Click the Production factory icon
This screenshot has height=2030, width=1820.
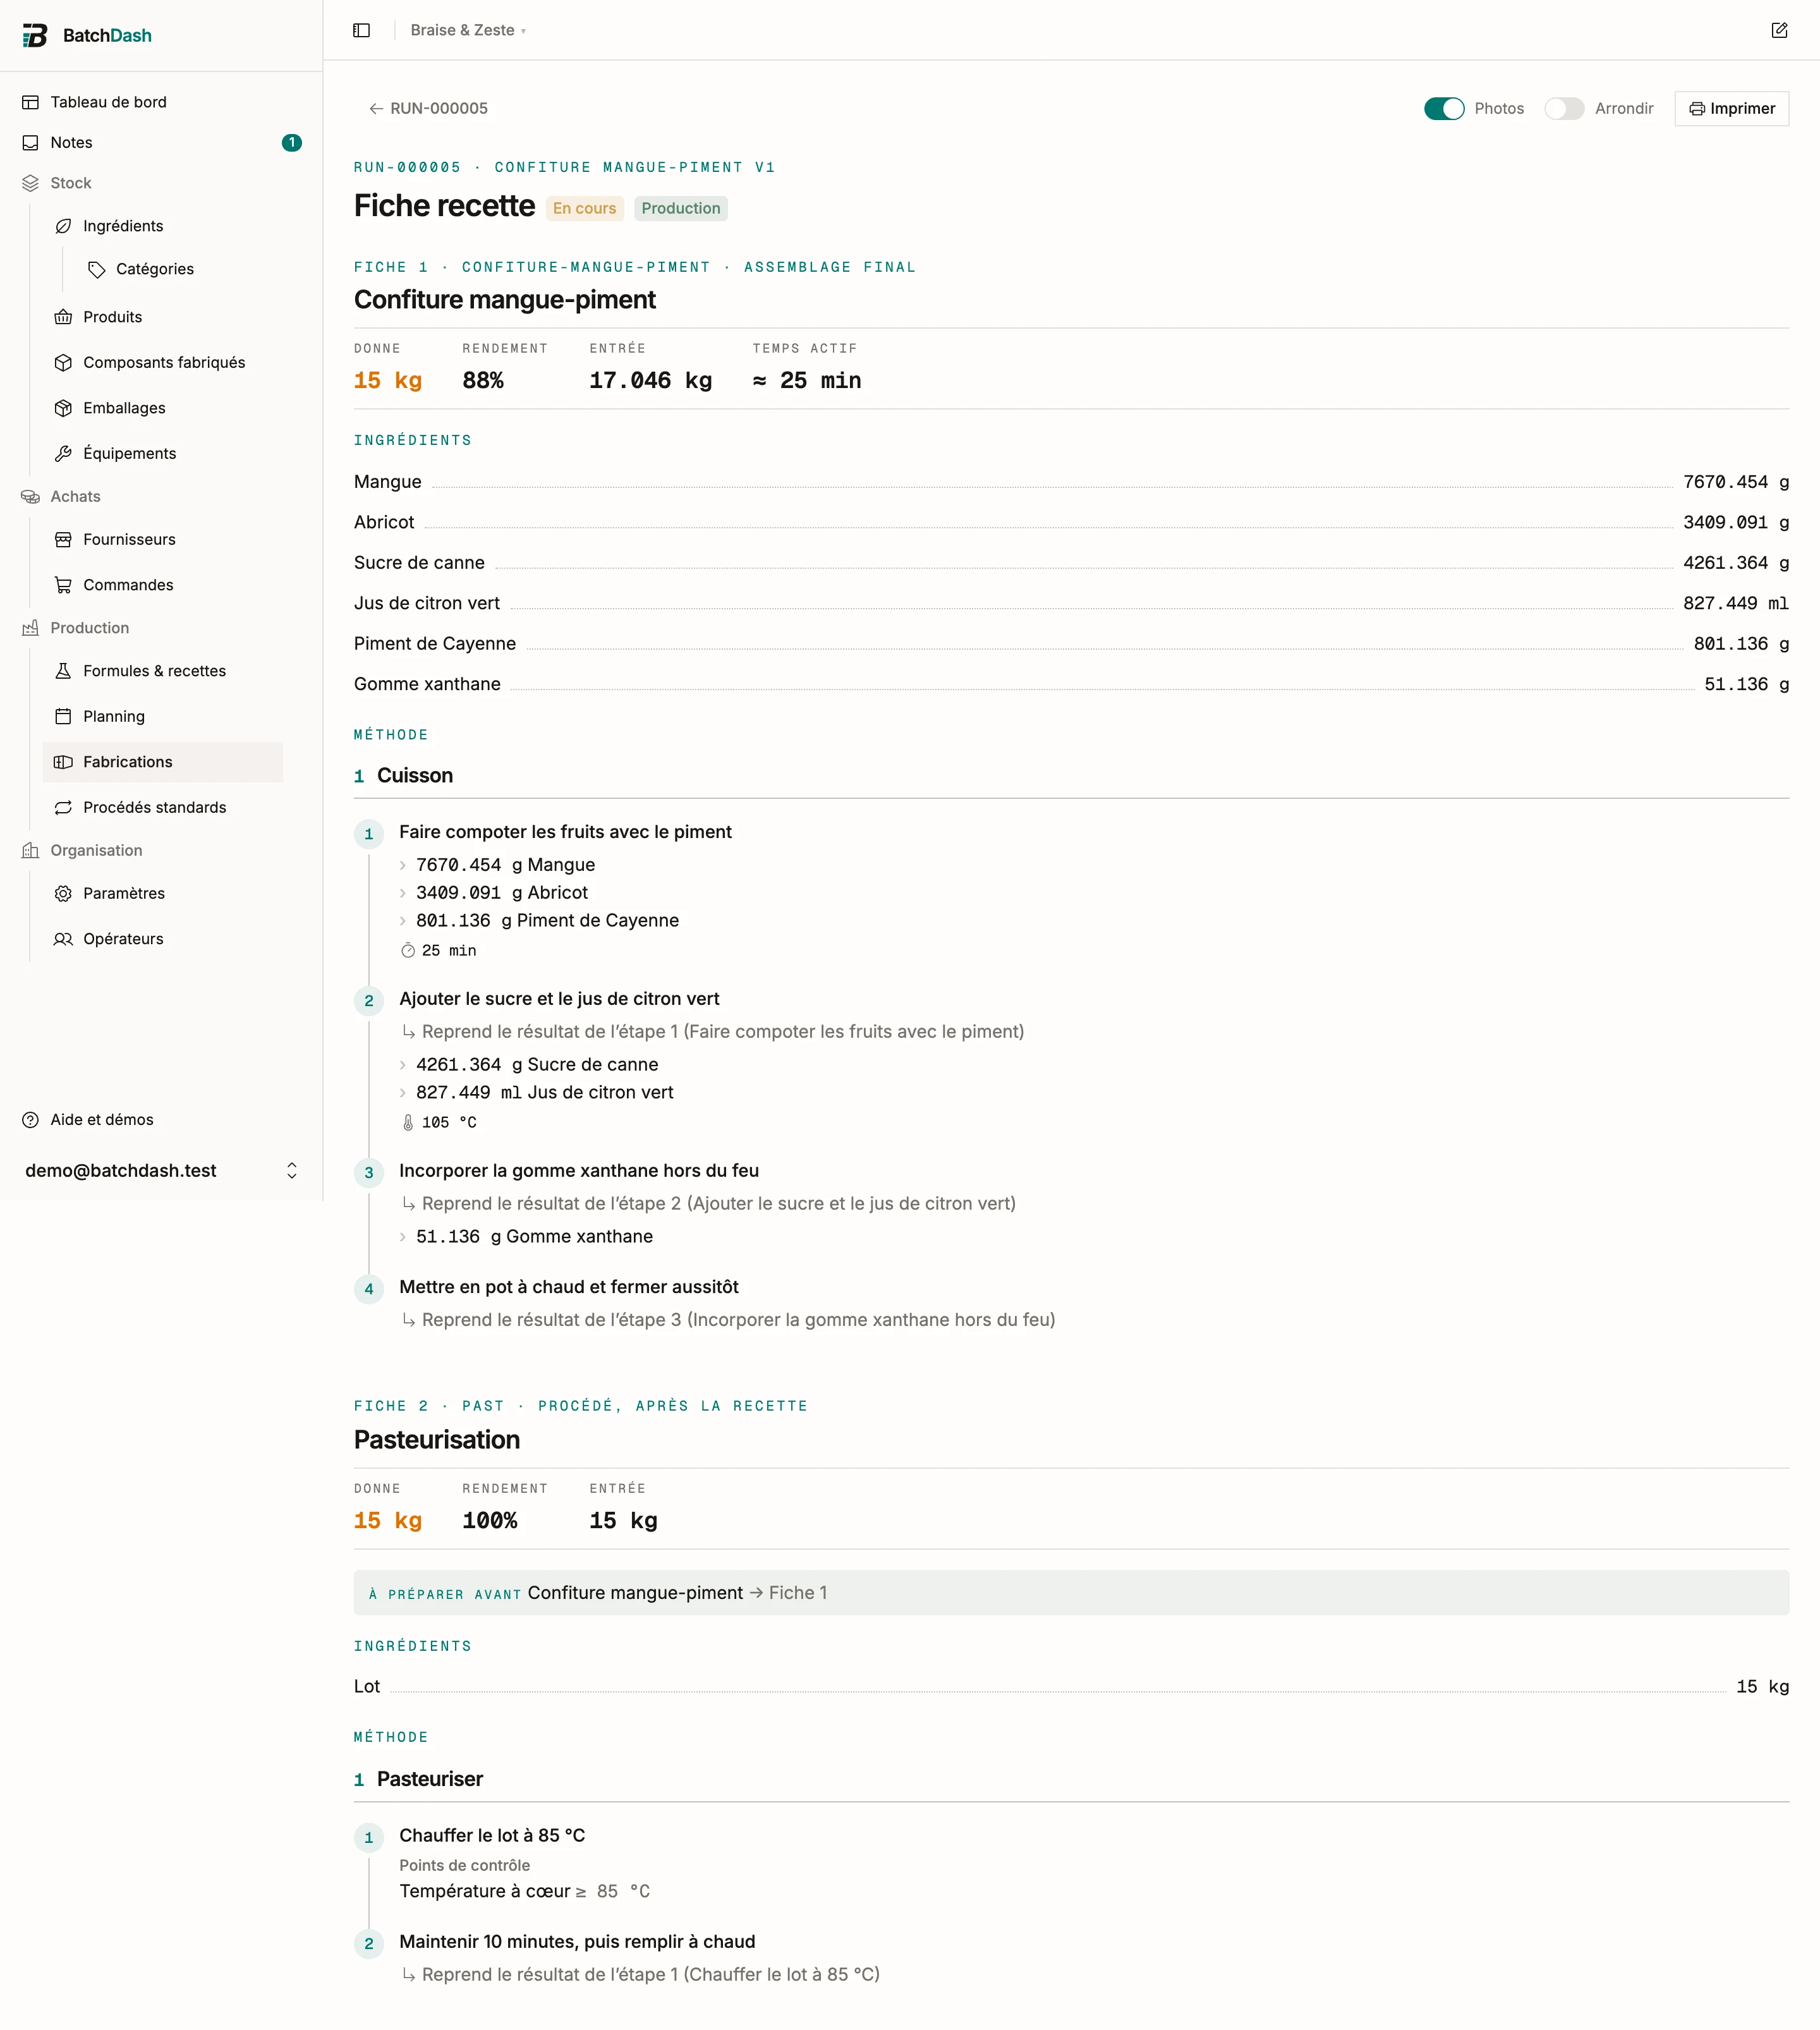[31, 628]
